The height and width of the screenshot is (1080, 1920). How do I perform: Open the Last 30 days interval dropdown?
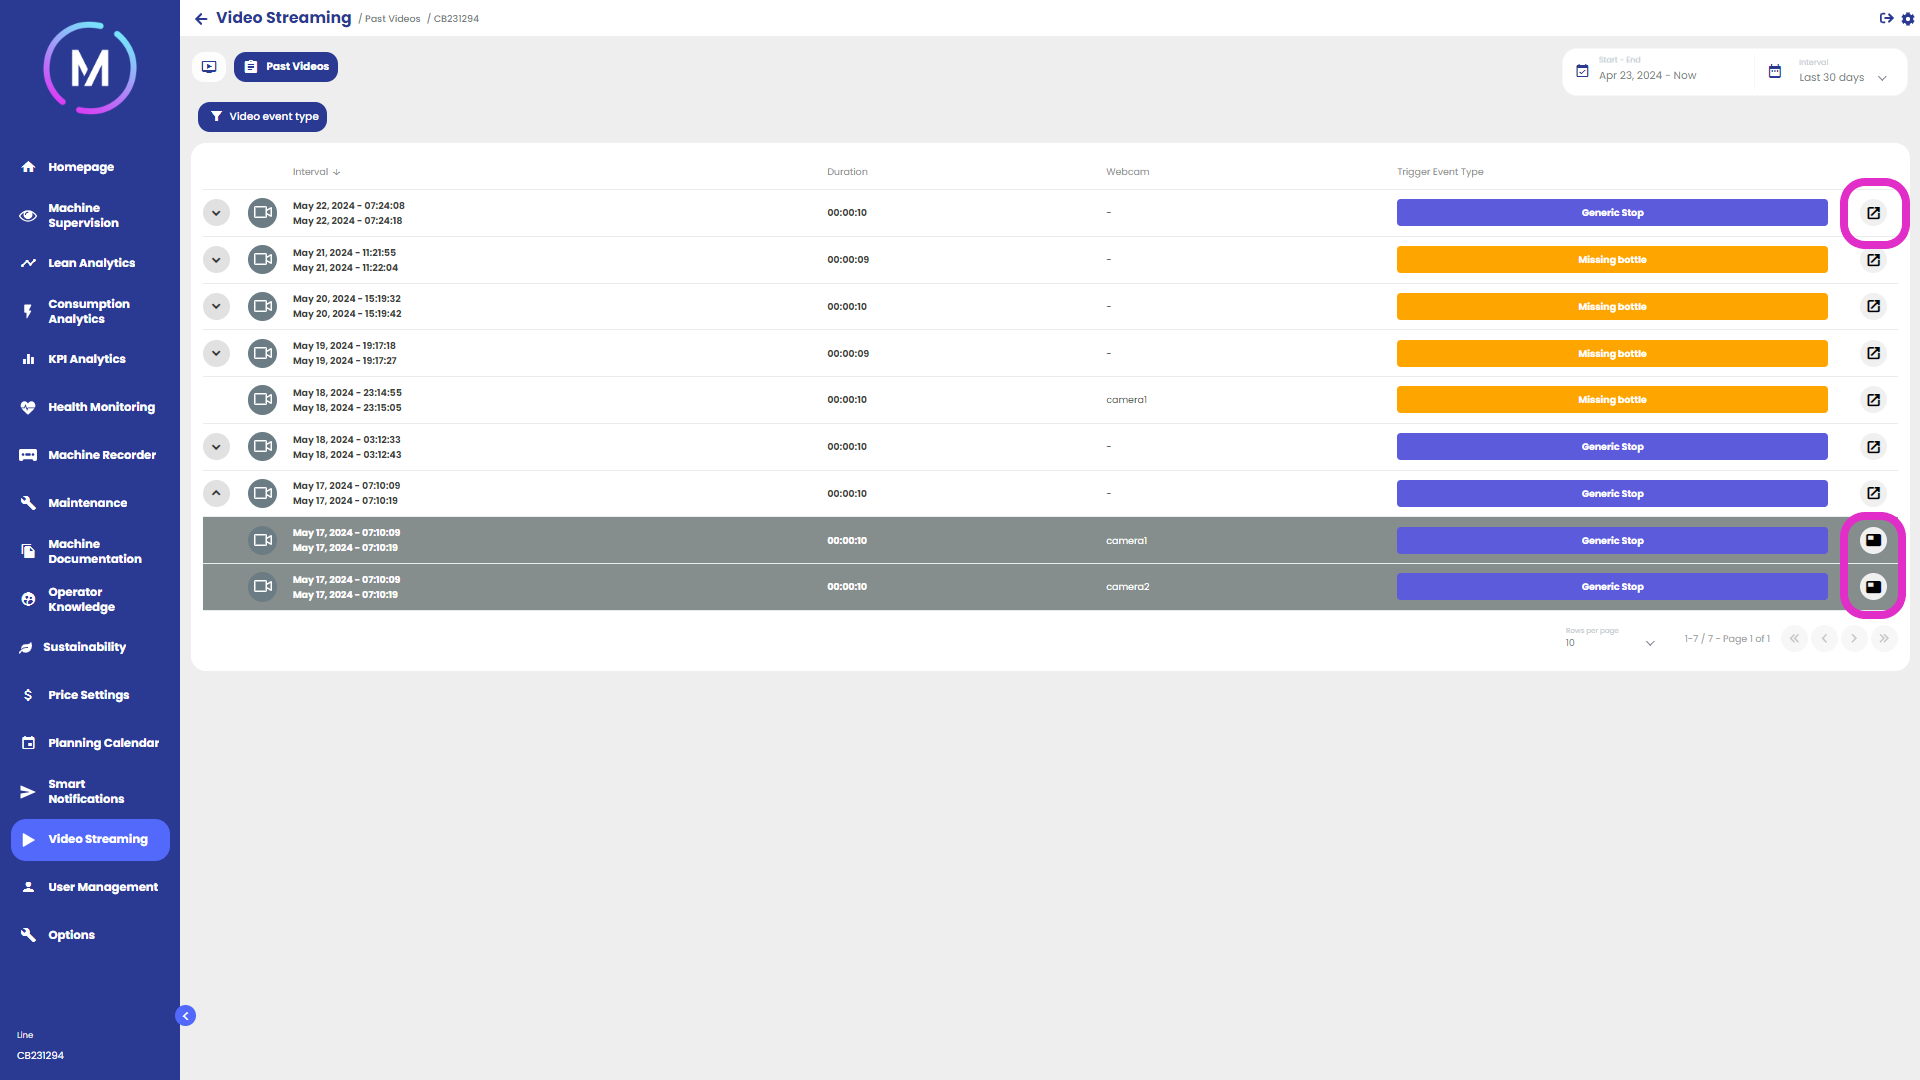pos(1842,77)
